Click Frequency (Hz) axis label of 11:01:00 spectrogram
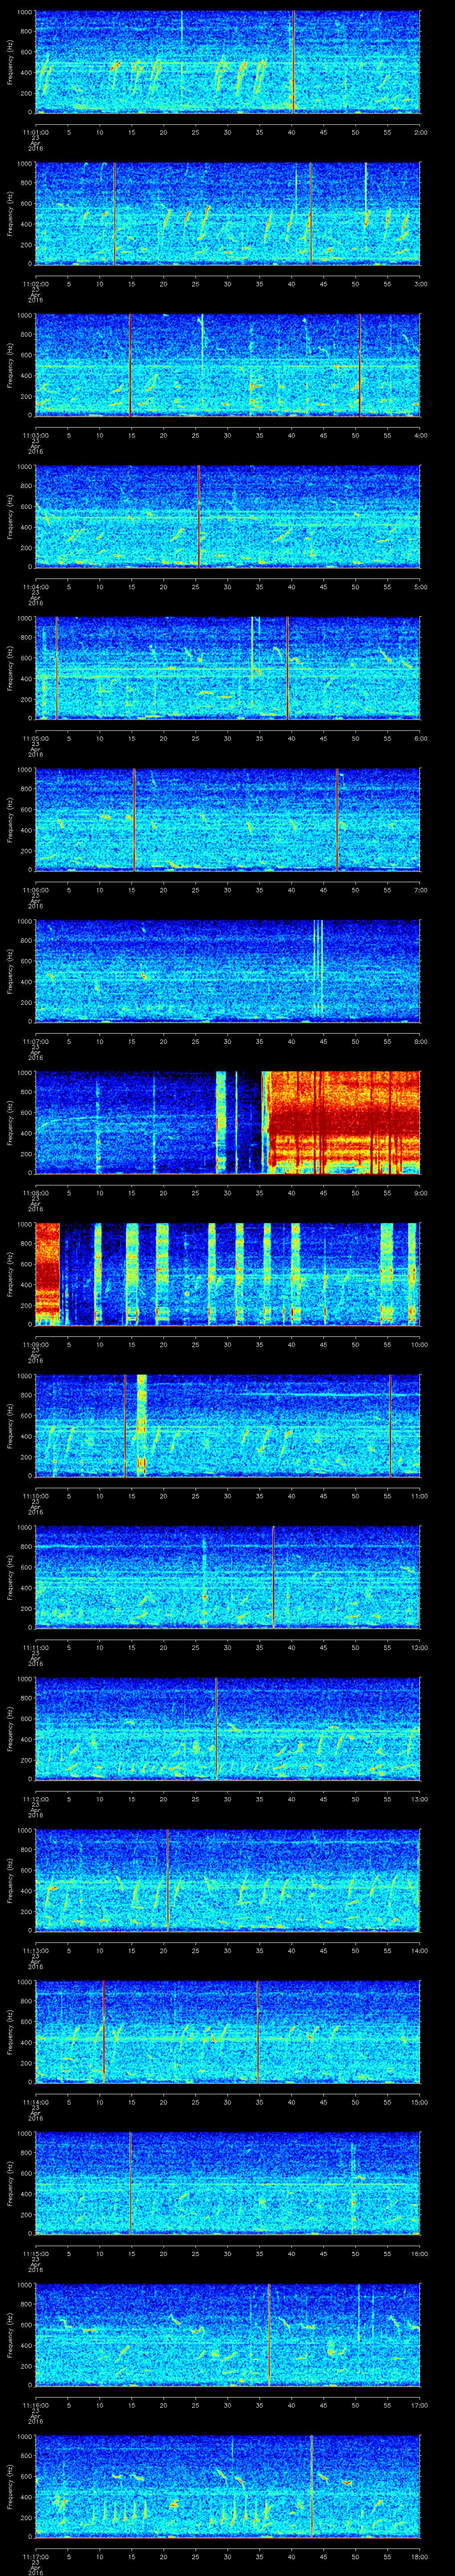455x2576 pixels. click(x=10, y=62)
